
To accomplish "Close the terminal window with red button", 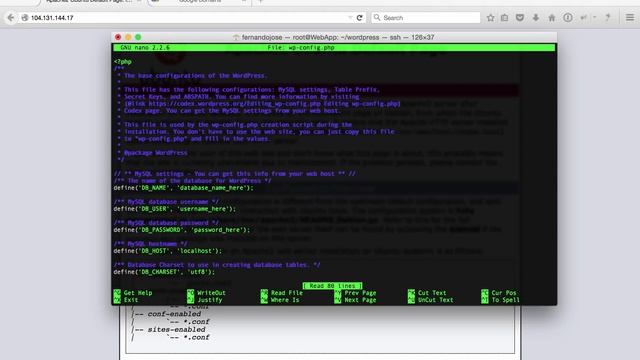I will point(118,37).
